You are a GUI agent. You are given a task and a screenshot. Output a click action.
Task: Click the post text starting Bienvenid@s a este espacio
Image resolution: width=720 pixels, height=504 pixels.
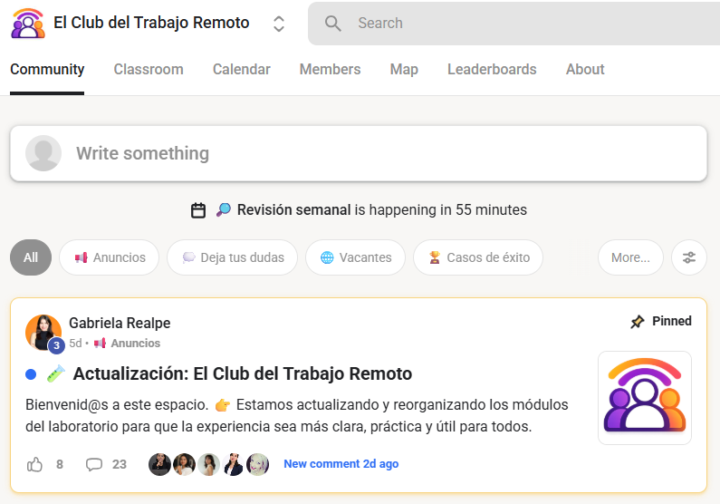(x=297, y=415)
